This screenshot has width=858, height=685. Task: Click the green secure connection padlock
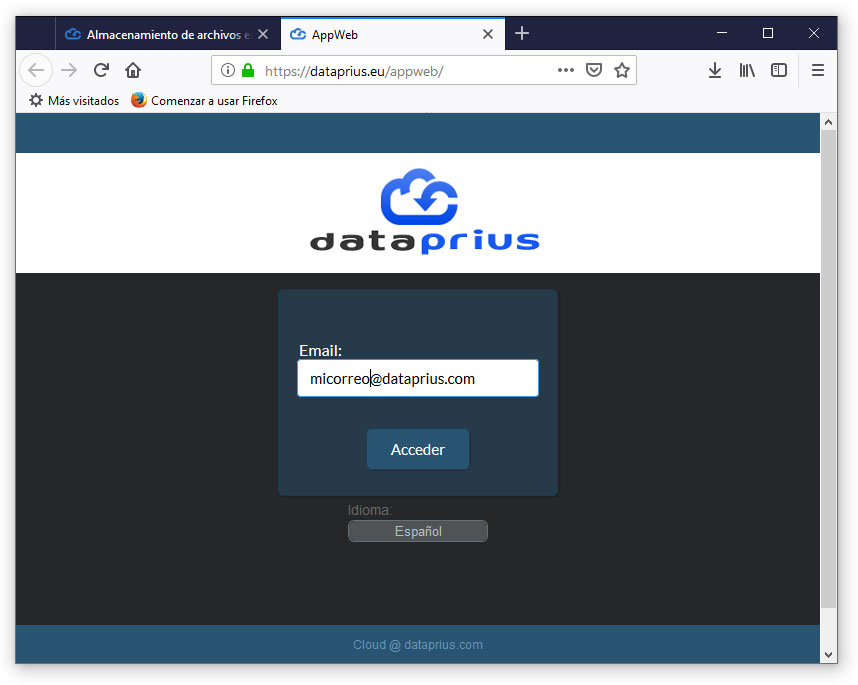pos(248,70)
